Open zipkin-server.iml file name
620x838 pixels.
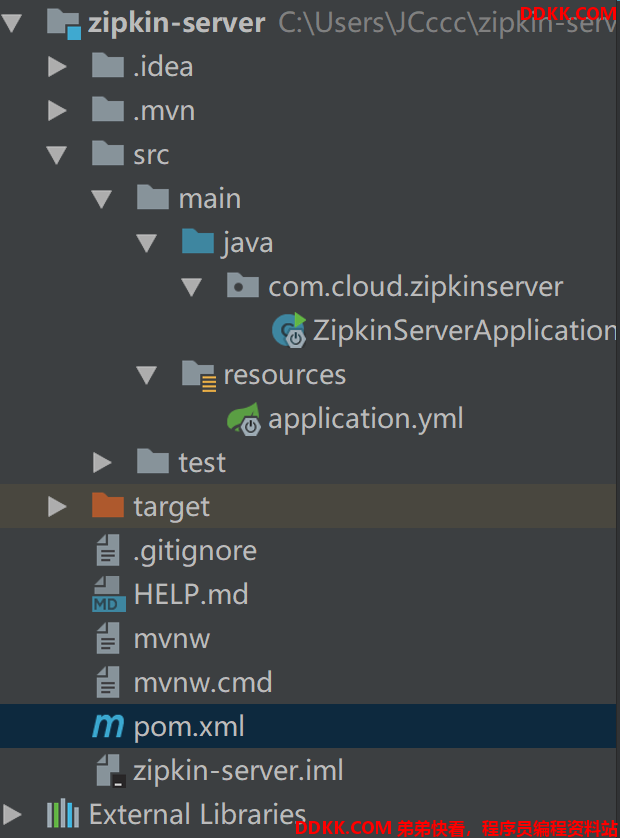[x=238, y=771]
